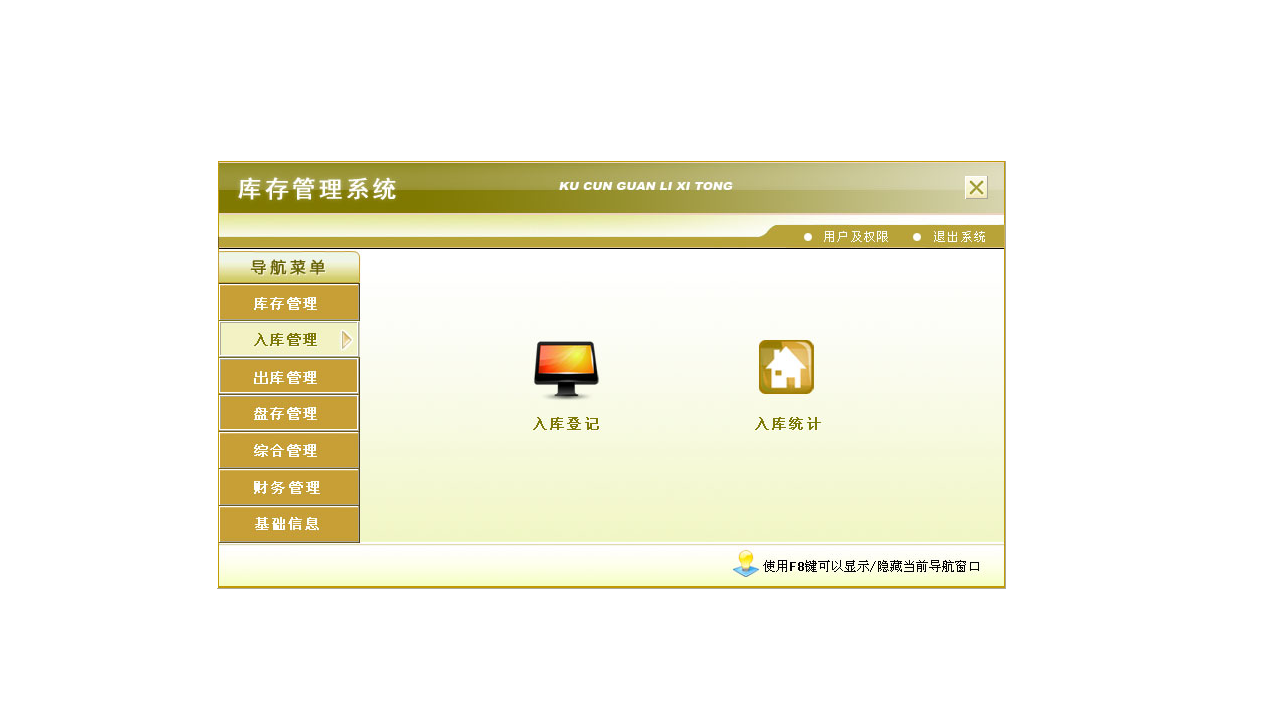Click the 入库登记 text label

(x=566, y=423)
